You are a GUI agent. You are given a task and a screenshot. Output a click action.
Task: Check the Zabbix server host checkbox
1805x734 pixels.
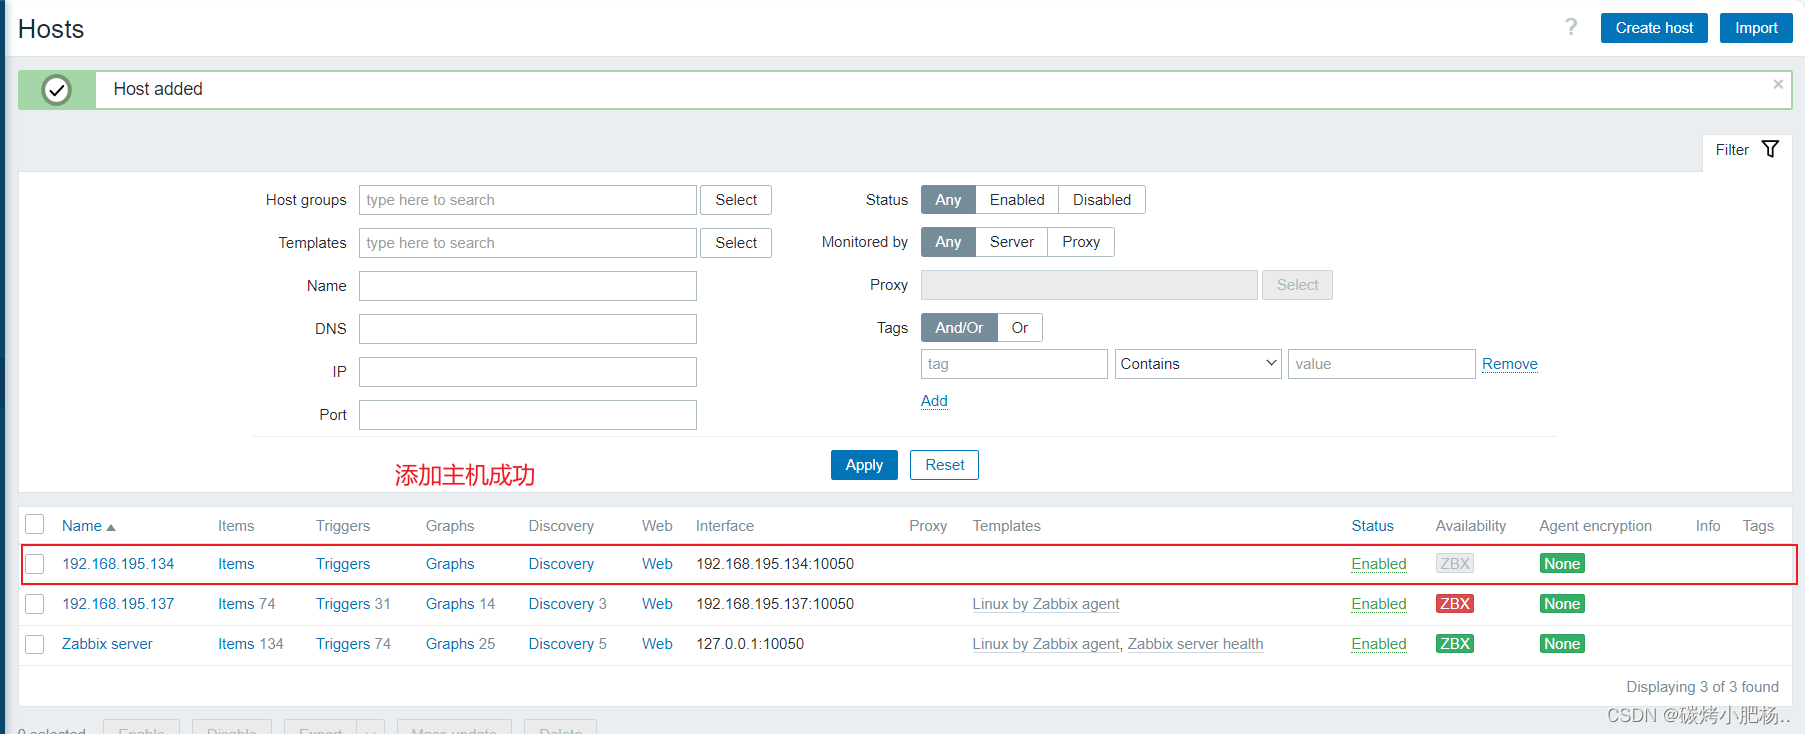[x=35, y=644]
